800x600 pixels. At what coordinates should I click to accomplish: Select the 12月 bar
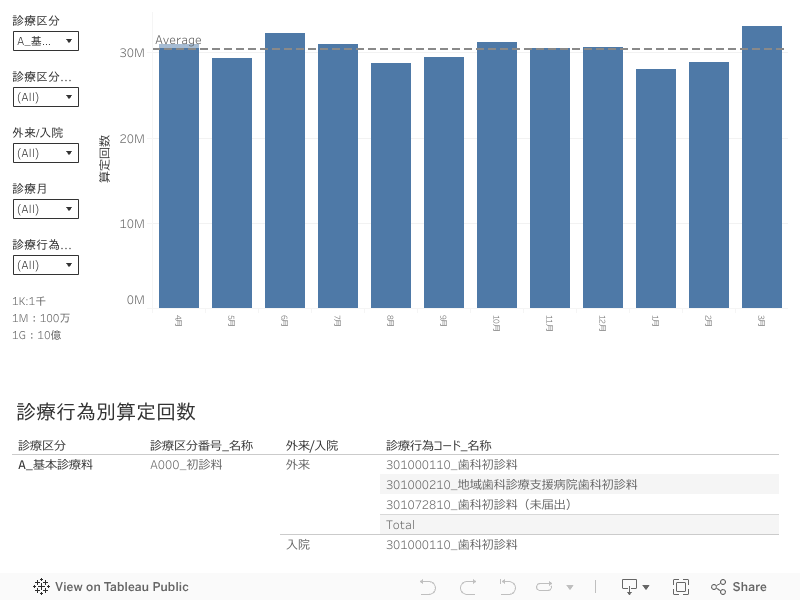point(603,178)
